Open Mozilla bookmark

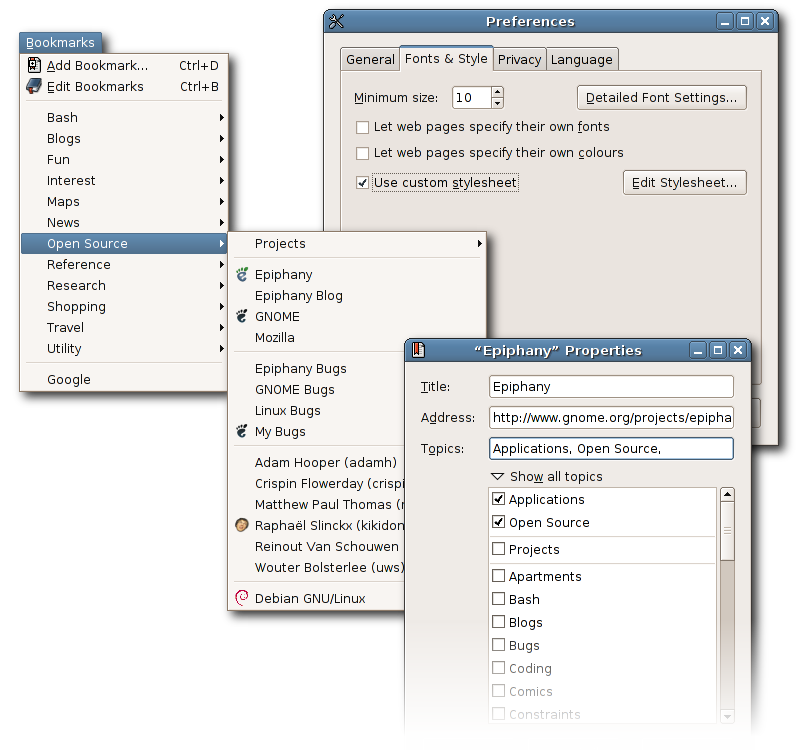click(x=274, y=337)
